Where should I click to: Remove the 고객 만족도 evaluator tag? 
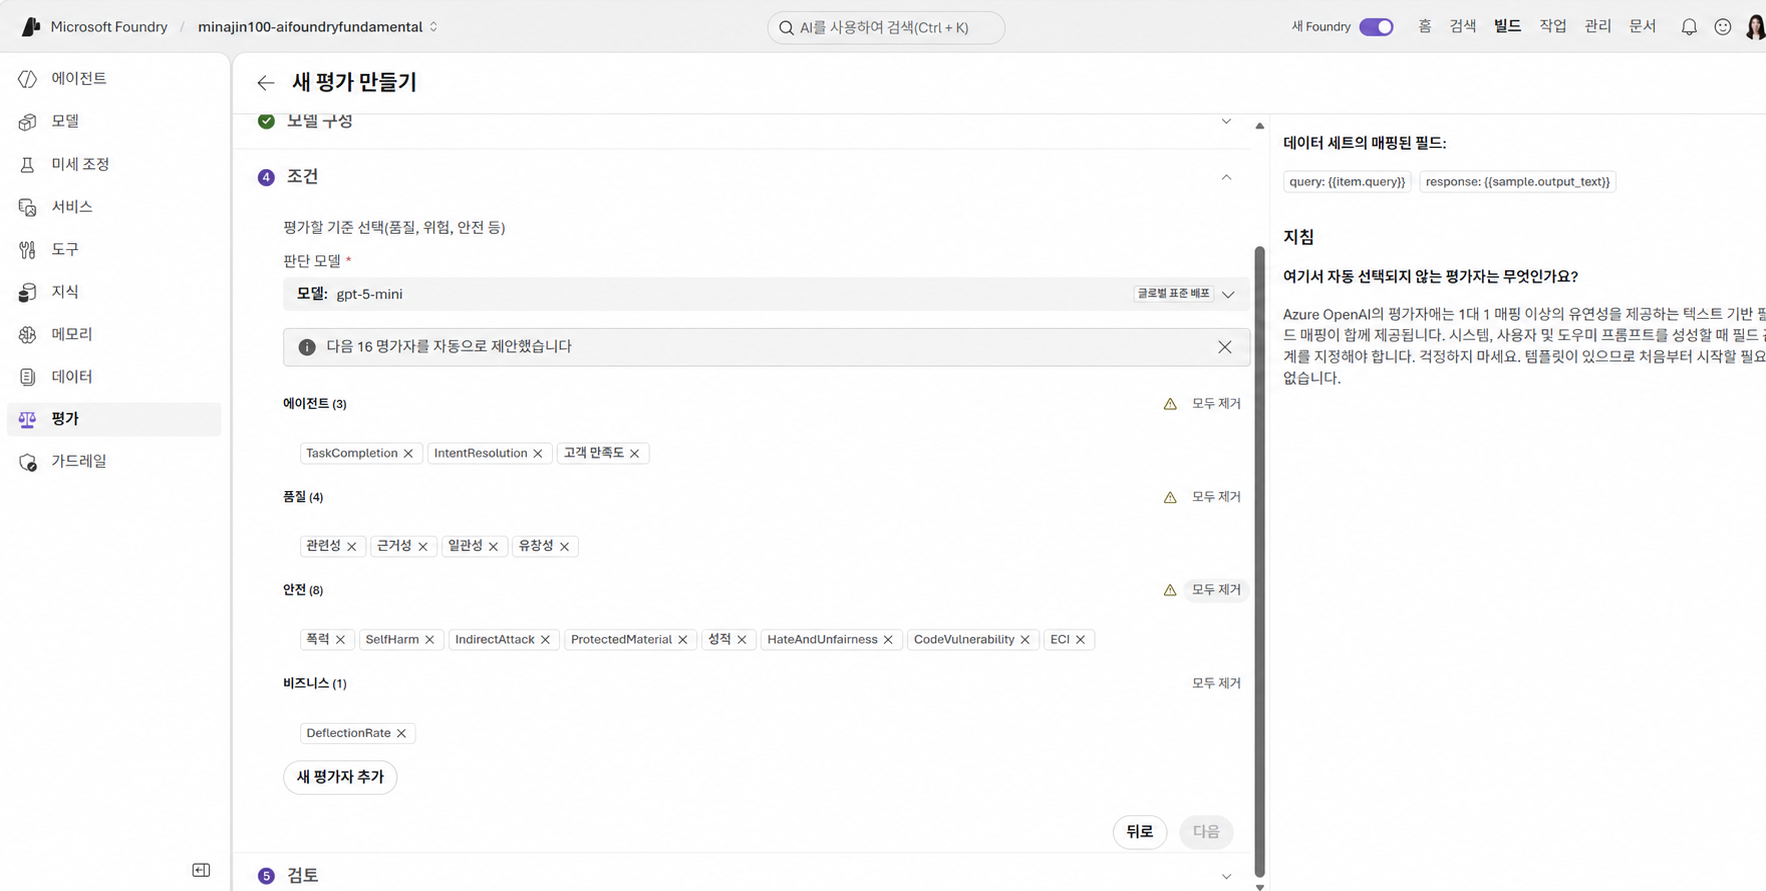click(635, 454)
